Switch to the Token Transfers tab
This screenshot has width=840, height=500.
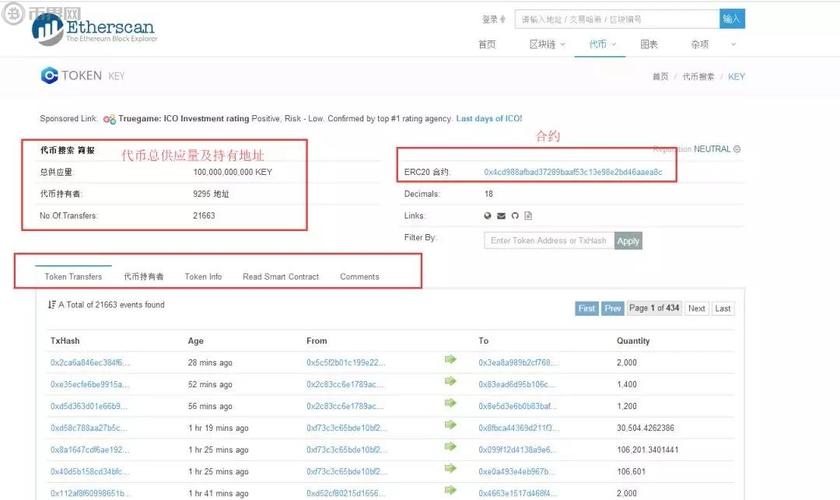73,277
